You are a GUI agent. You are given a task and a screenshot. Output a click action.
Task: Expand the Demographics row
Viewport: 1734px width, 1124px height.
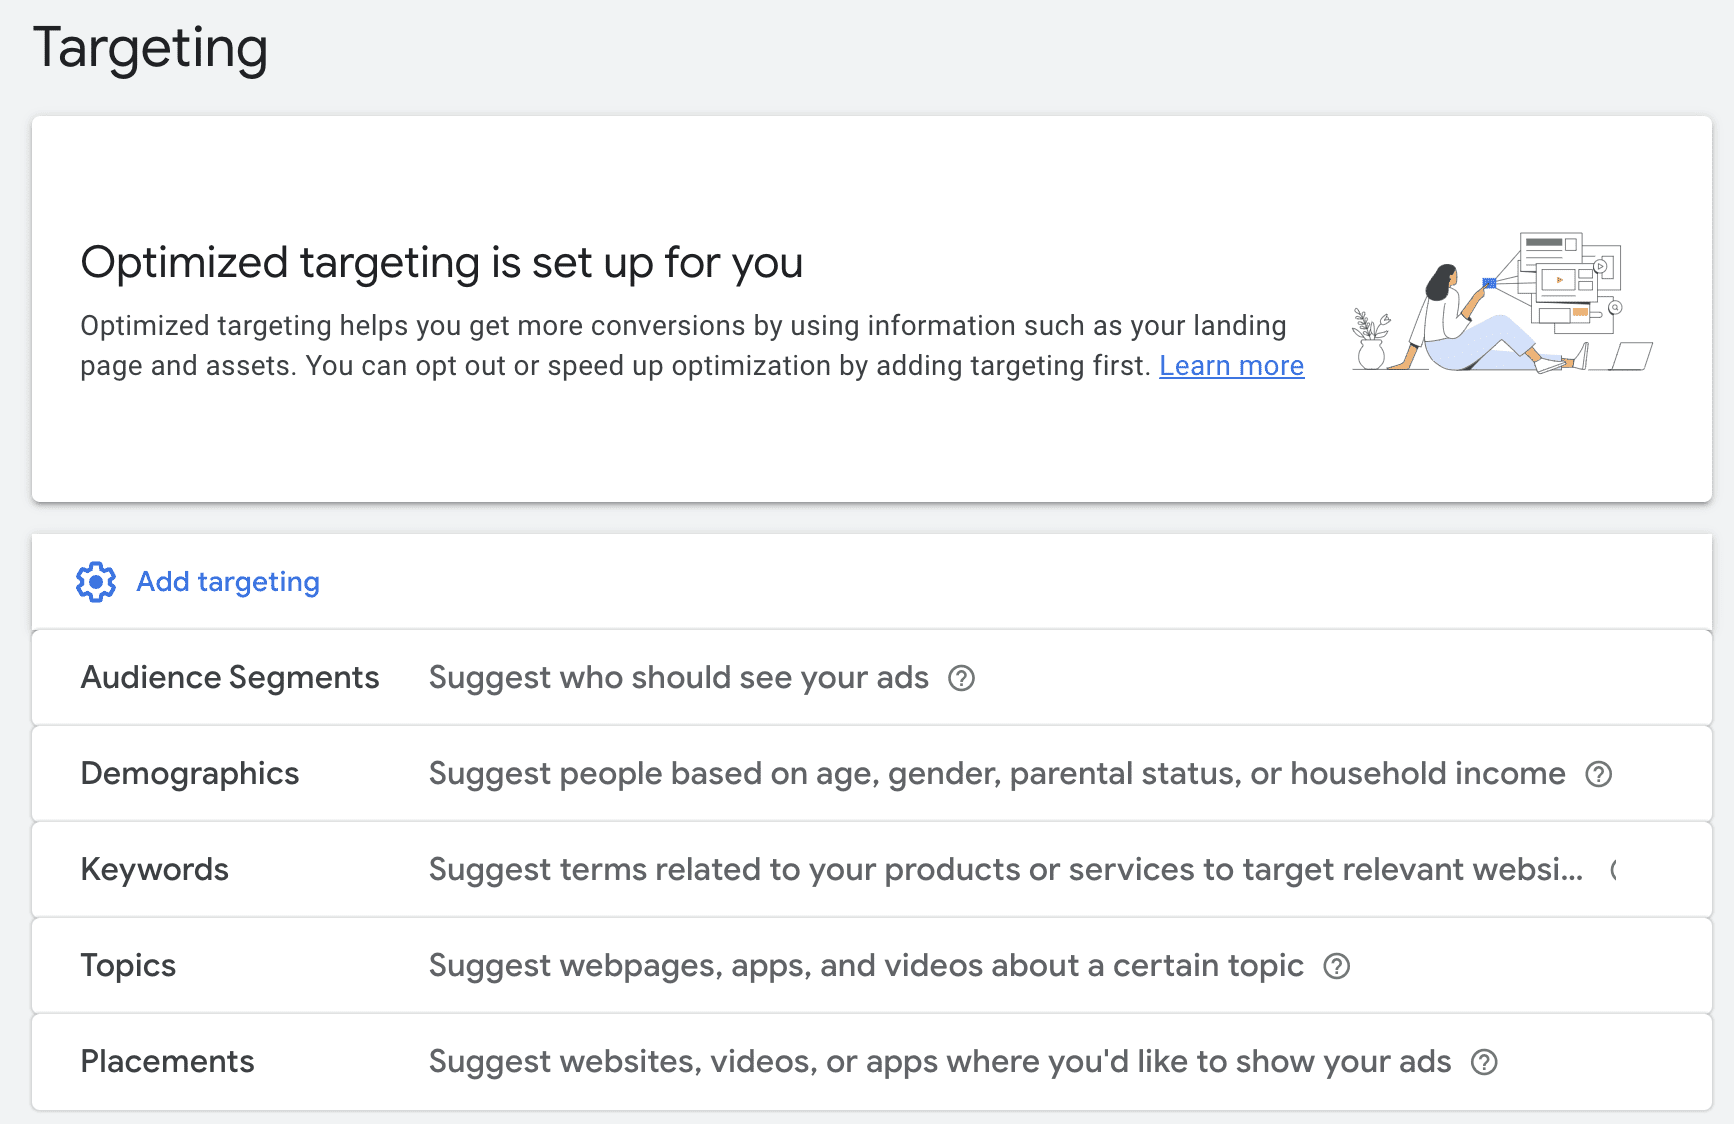point(872,774)
